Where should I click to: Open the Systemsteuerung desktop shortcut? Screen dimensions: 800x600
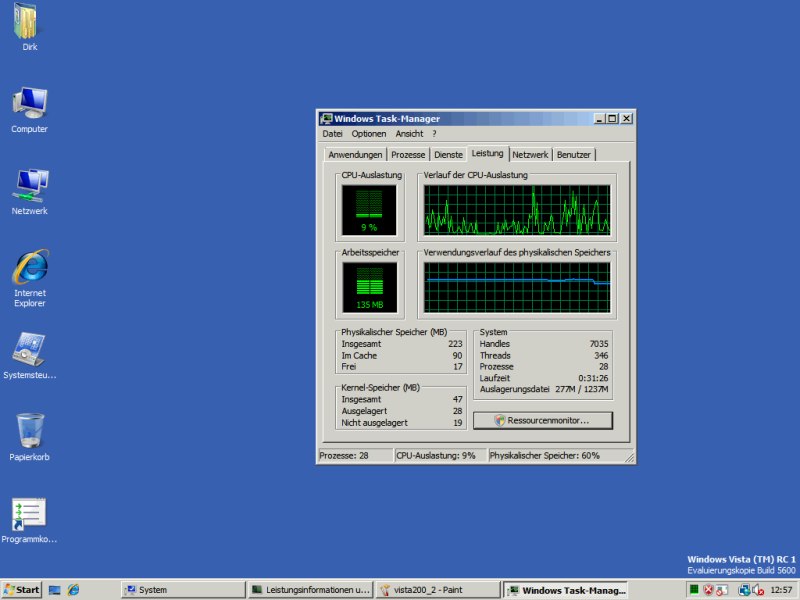coord(29,353)
